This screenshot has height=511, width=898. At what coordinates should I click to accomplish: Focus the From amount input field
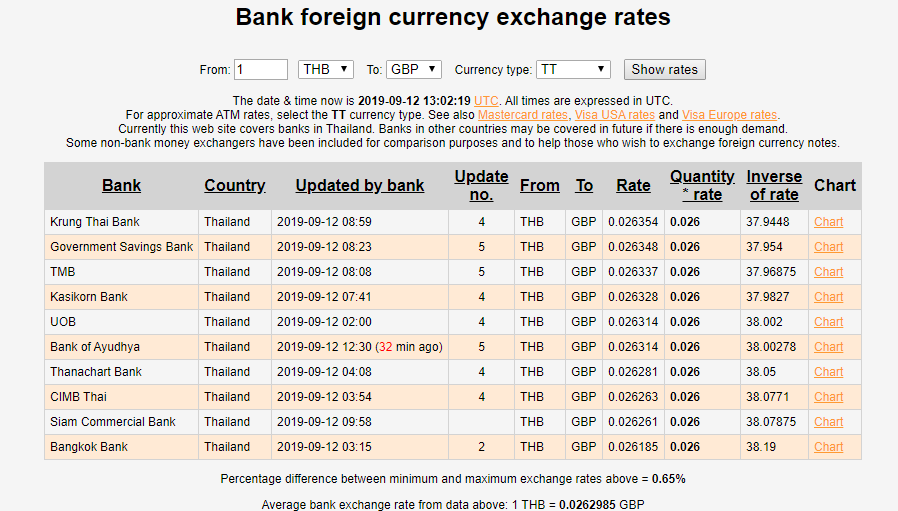pos(261,70)
